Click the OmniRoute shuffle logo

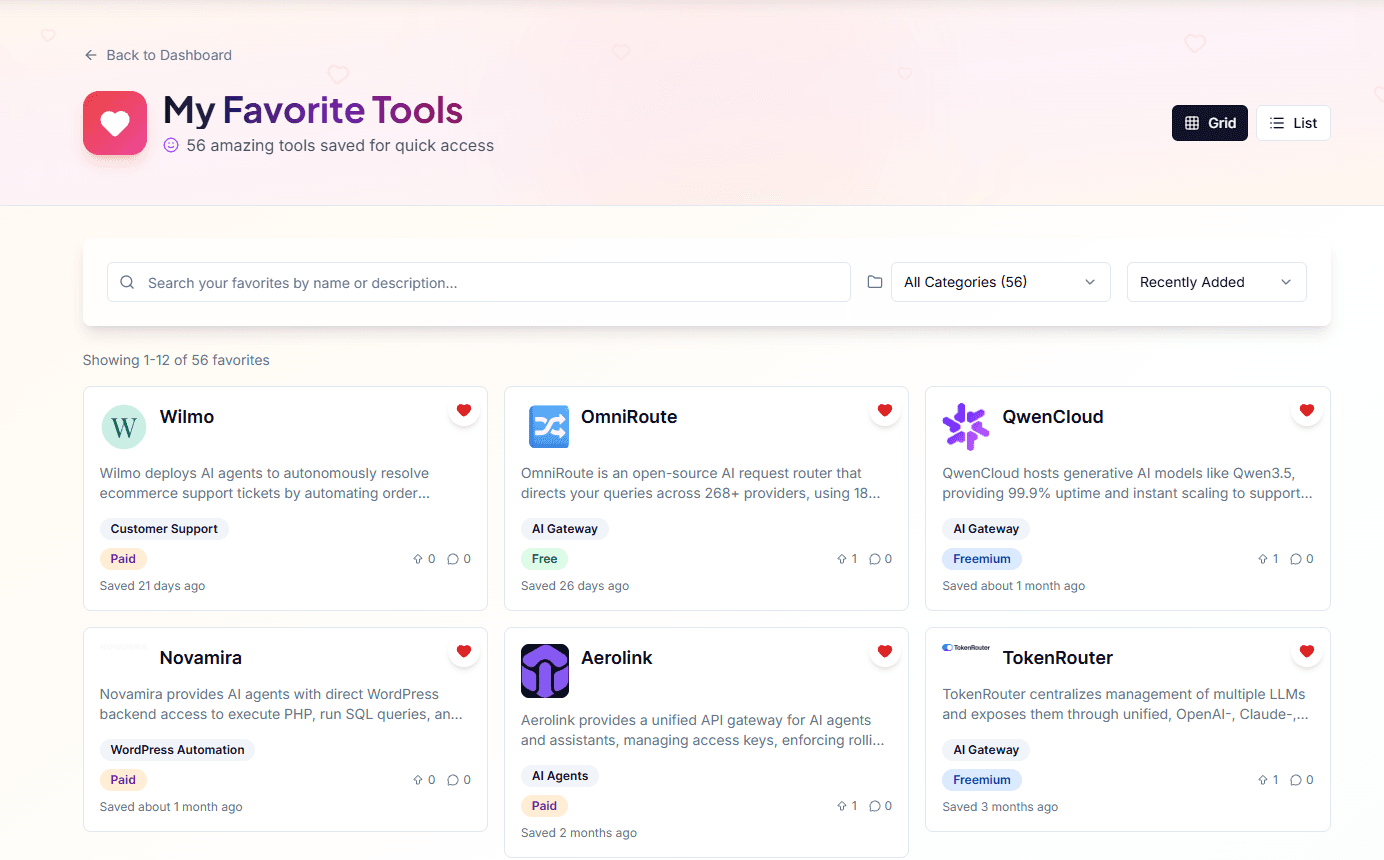(x=548, y=427)
